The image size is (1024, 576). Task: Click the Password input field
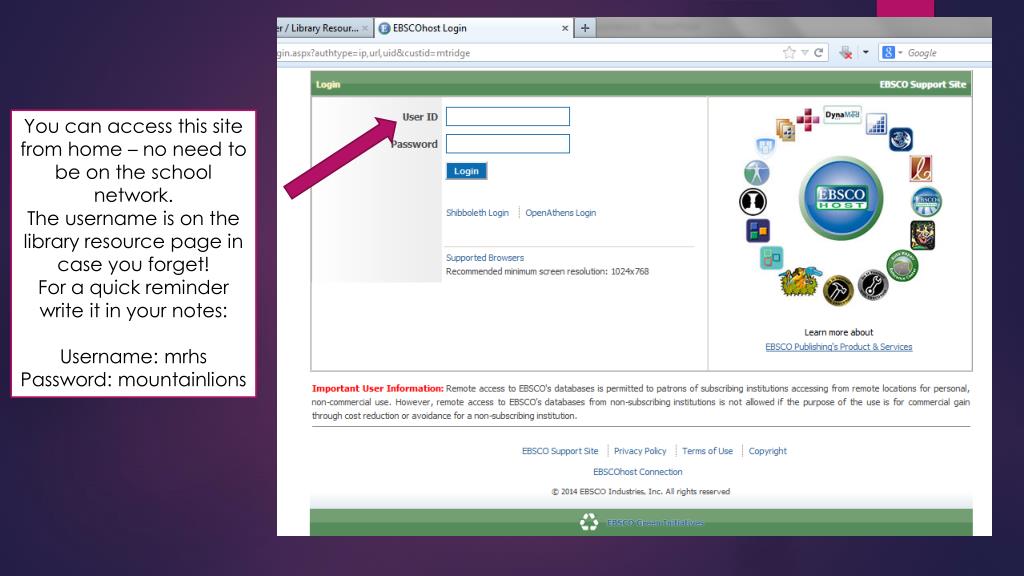507,144
